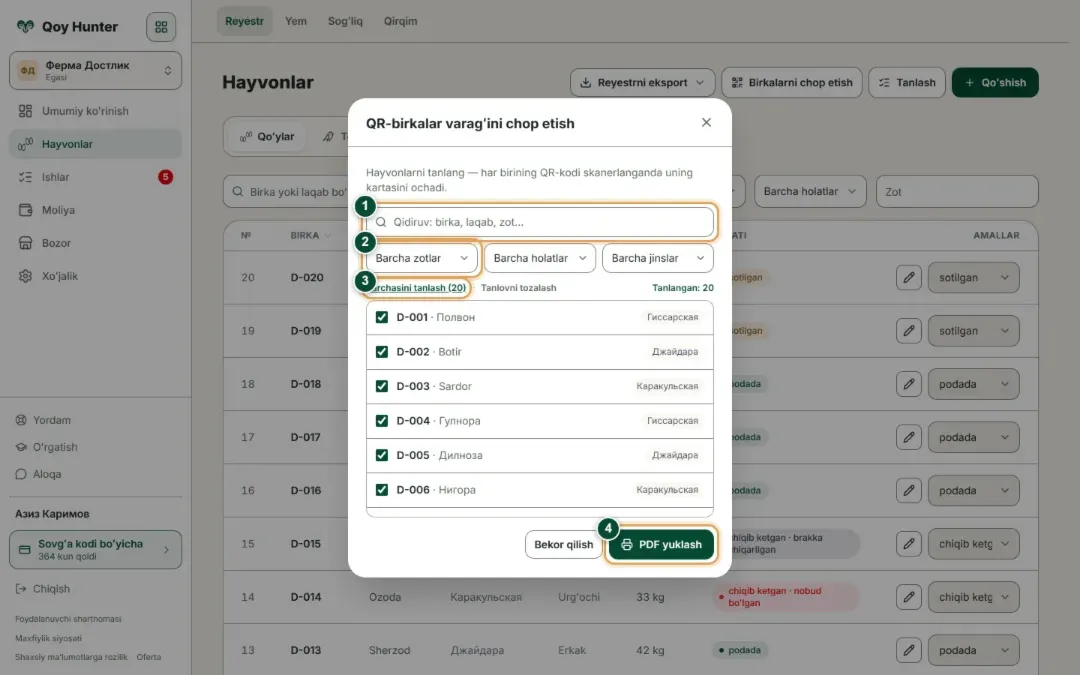Viewport: 1080px width, 675px height.
Task: Click the pencil edit icon for D-020
Action: (x=908, y=278)
